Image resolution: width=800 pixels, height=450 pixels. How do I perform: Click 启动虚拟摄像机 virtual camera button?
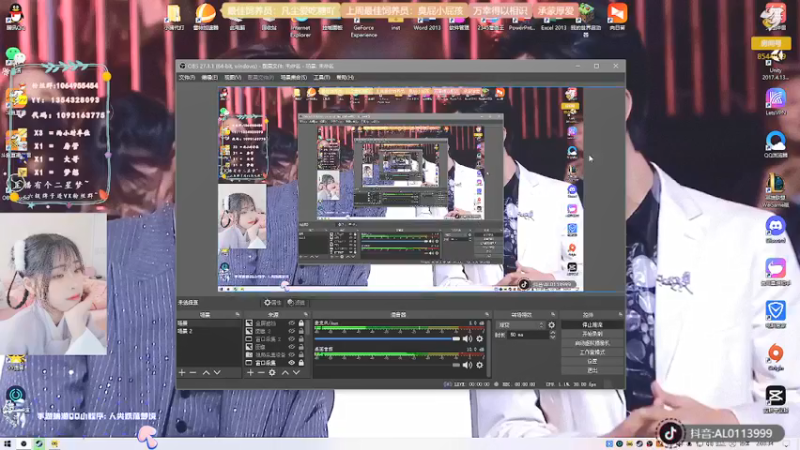(592, 343)
